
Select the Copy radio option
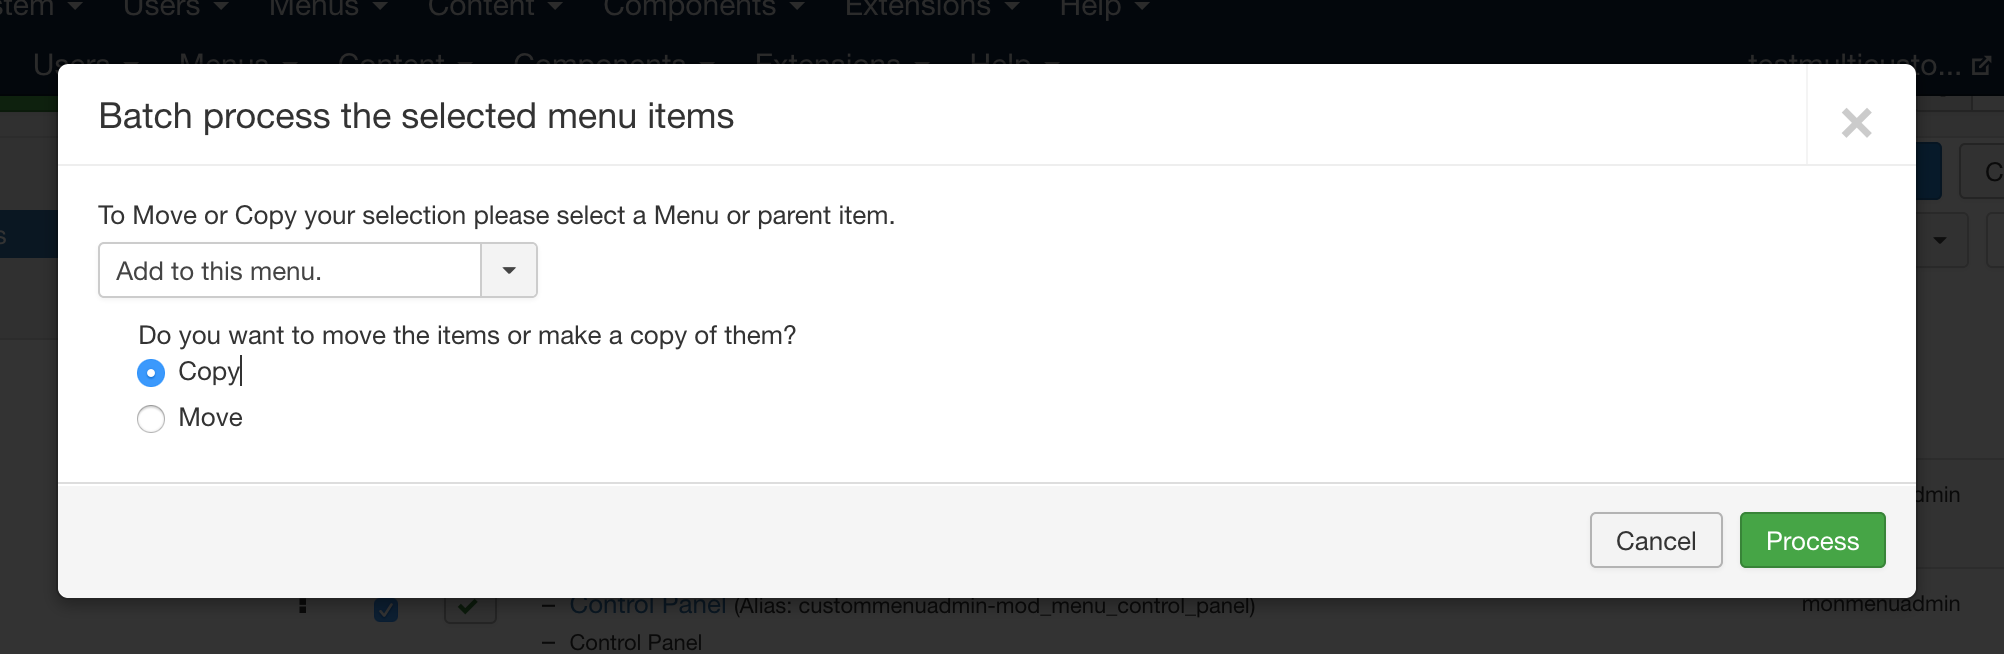coord(151,373)
